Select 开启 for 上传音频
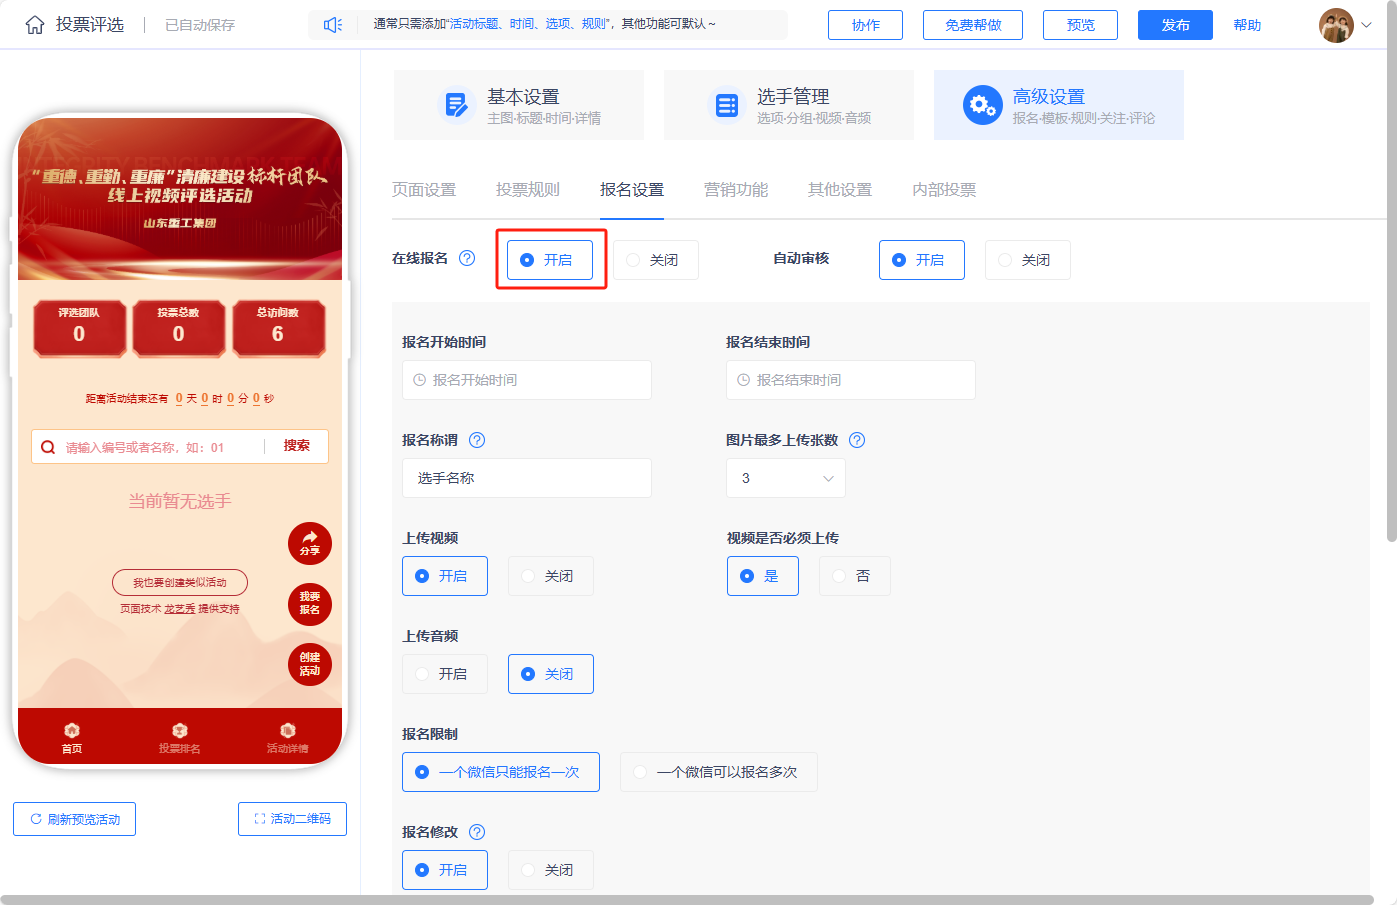 (445, 674)
